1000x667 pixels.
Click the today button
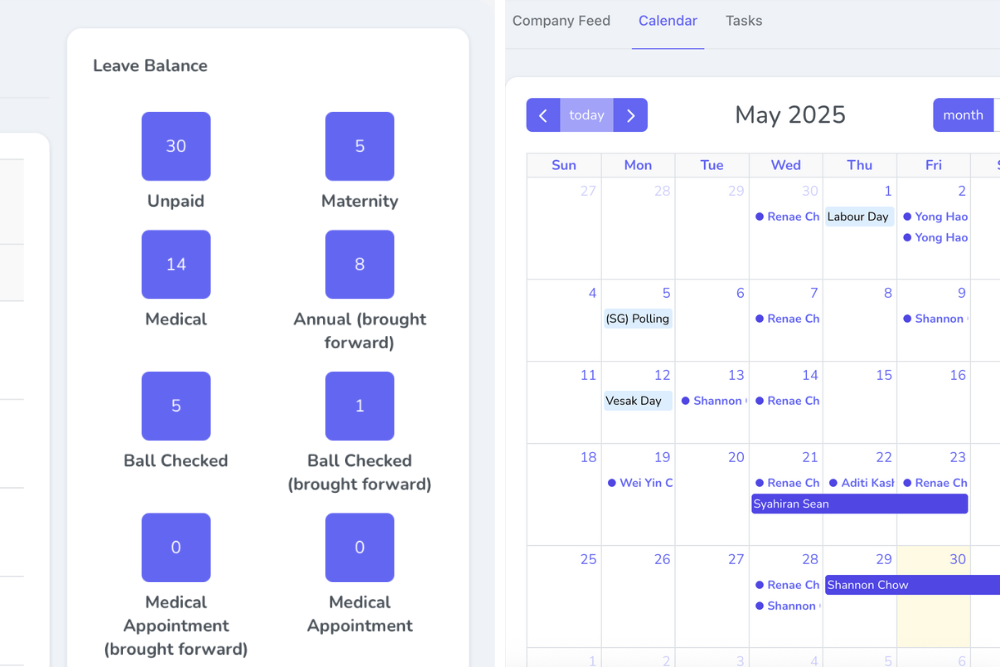click(587, 115)
